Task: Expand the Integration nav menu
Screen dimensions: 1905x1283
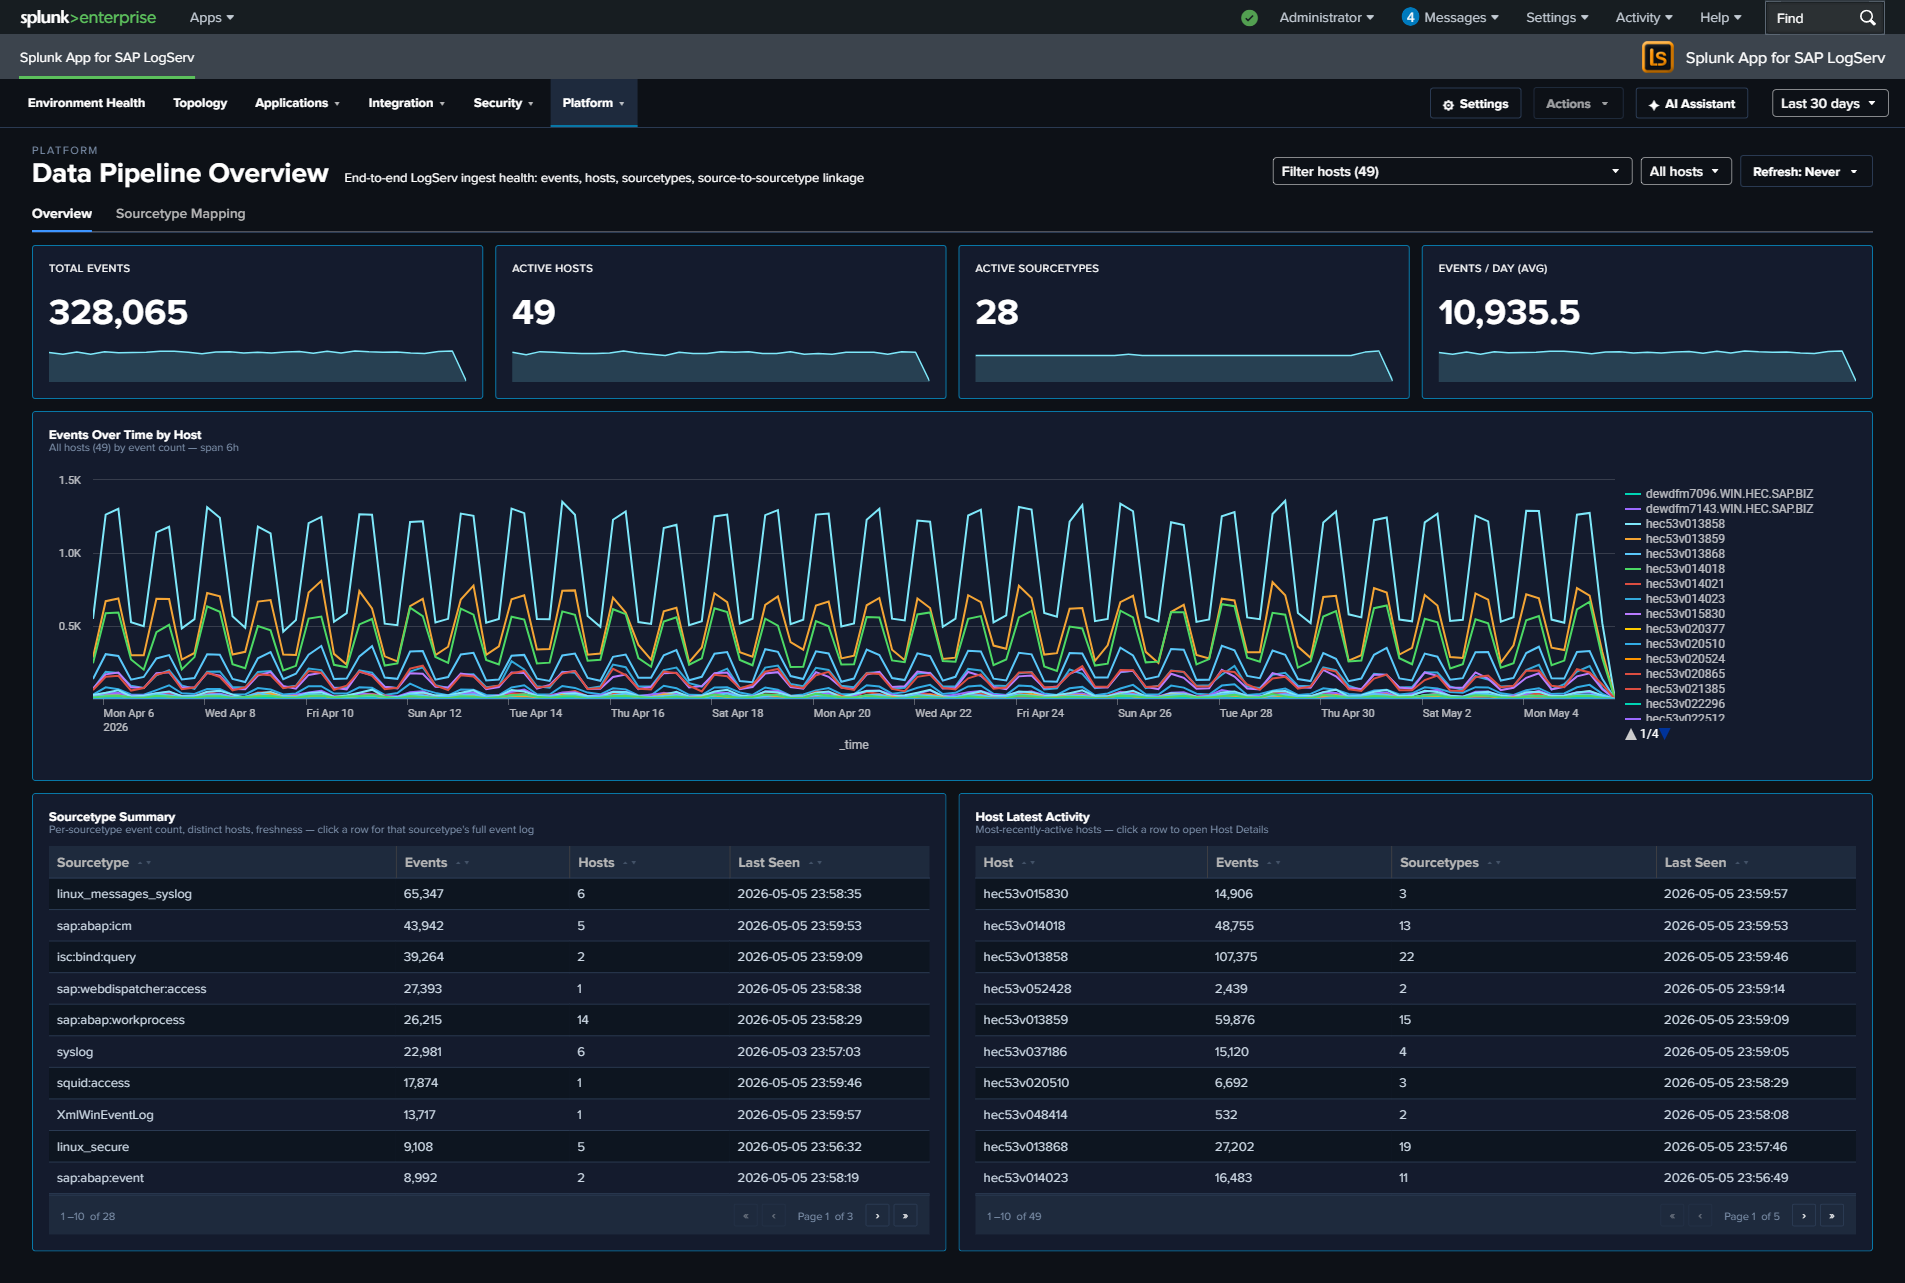Action: 406,103
